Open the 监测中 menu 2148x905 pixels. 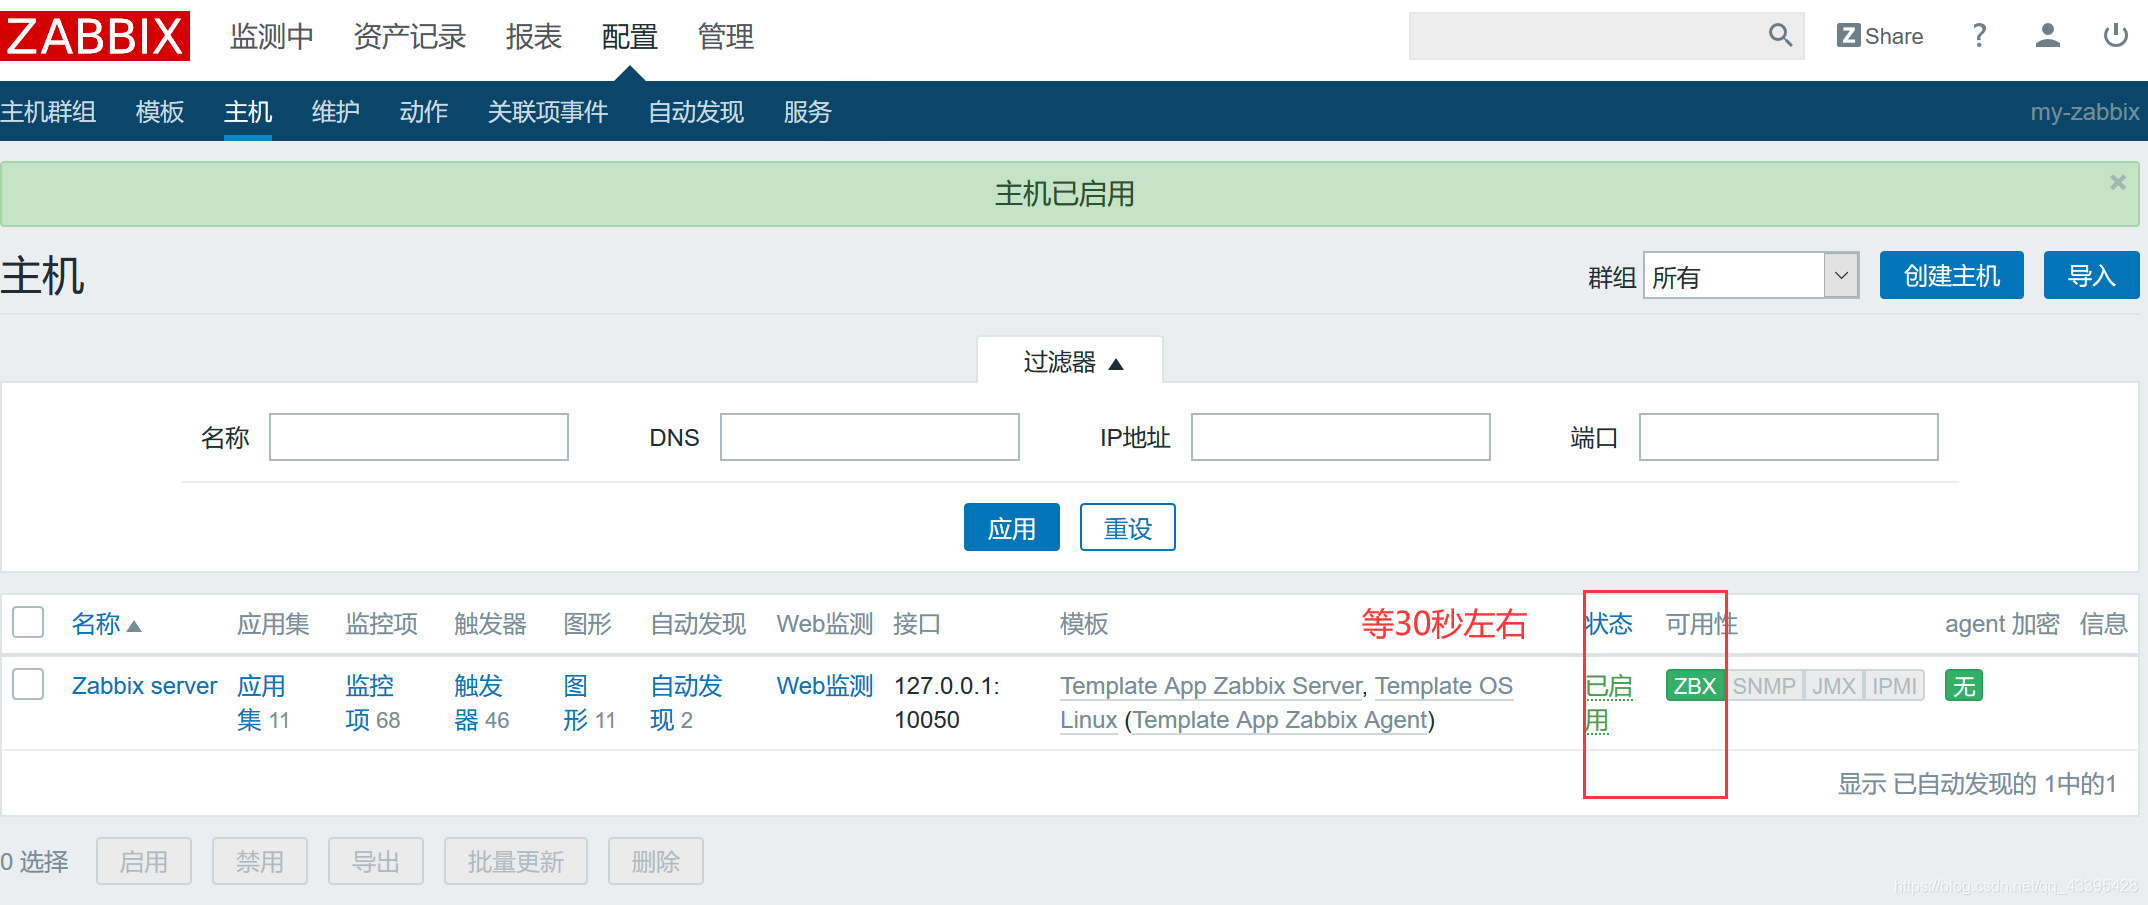271,37
